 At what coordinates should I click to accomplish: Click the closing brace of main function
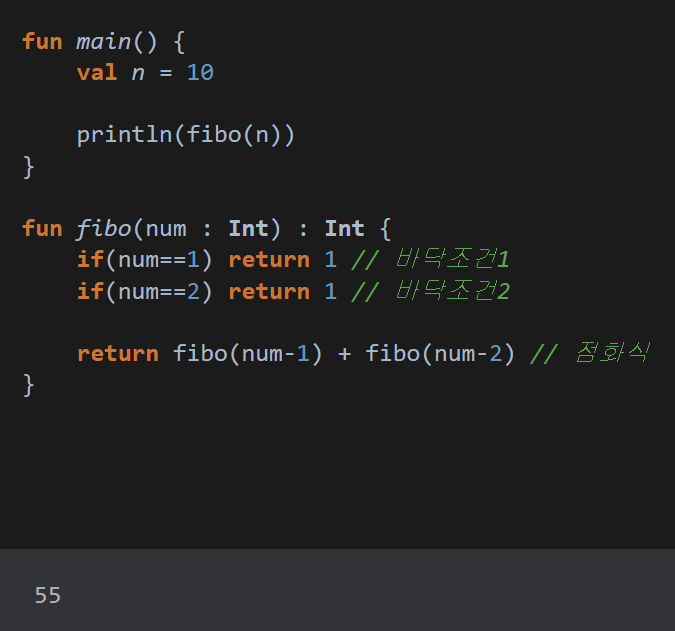[x=28, y=167]
